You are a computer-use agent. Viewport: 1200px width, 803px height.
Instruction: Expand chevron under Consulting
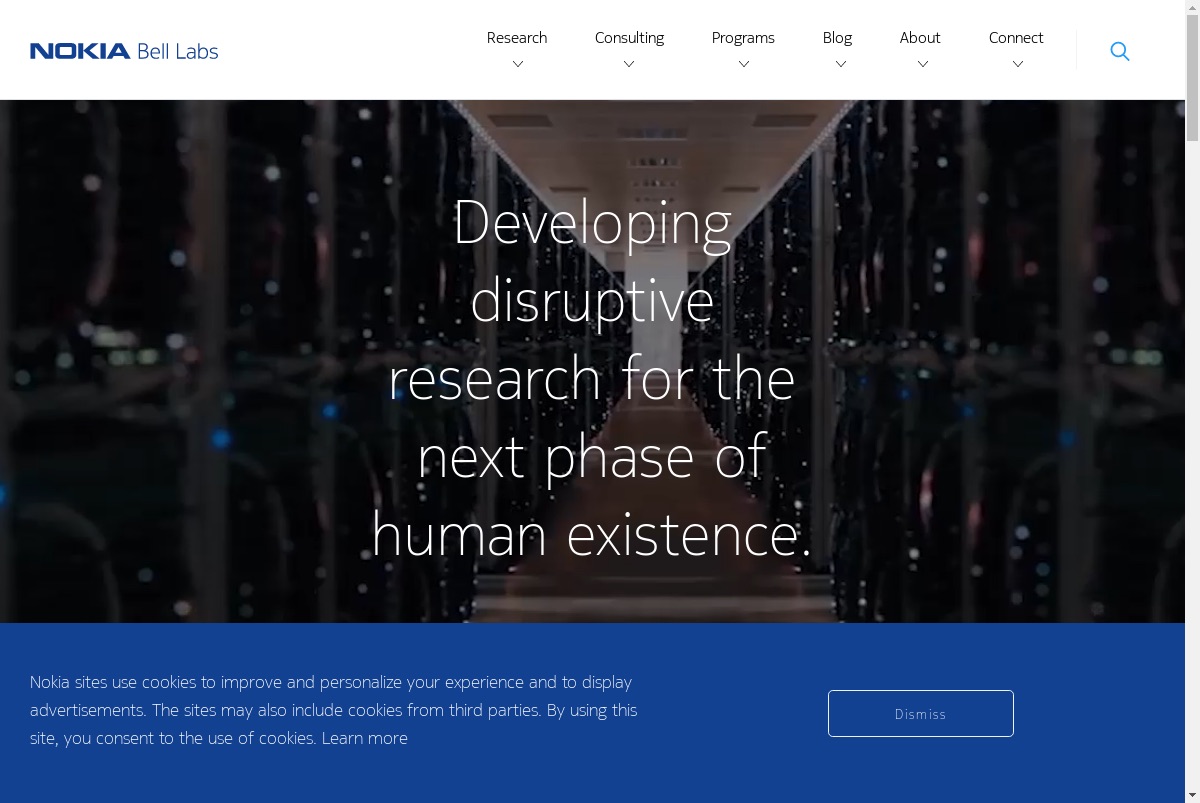point(629,64)
